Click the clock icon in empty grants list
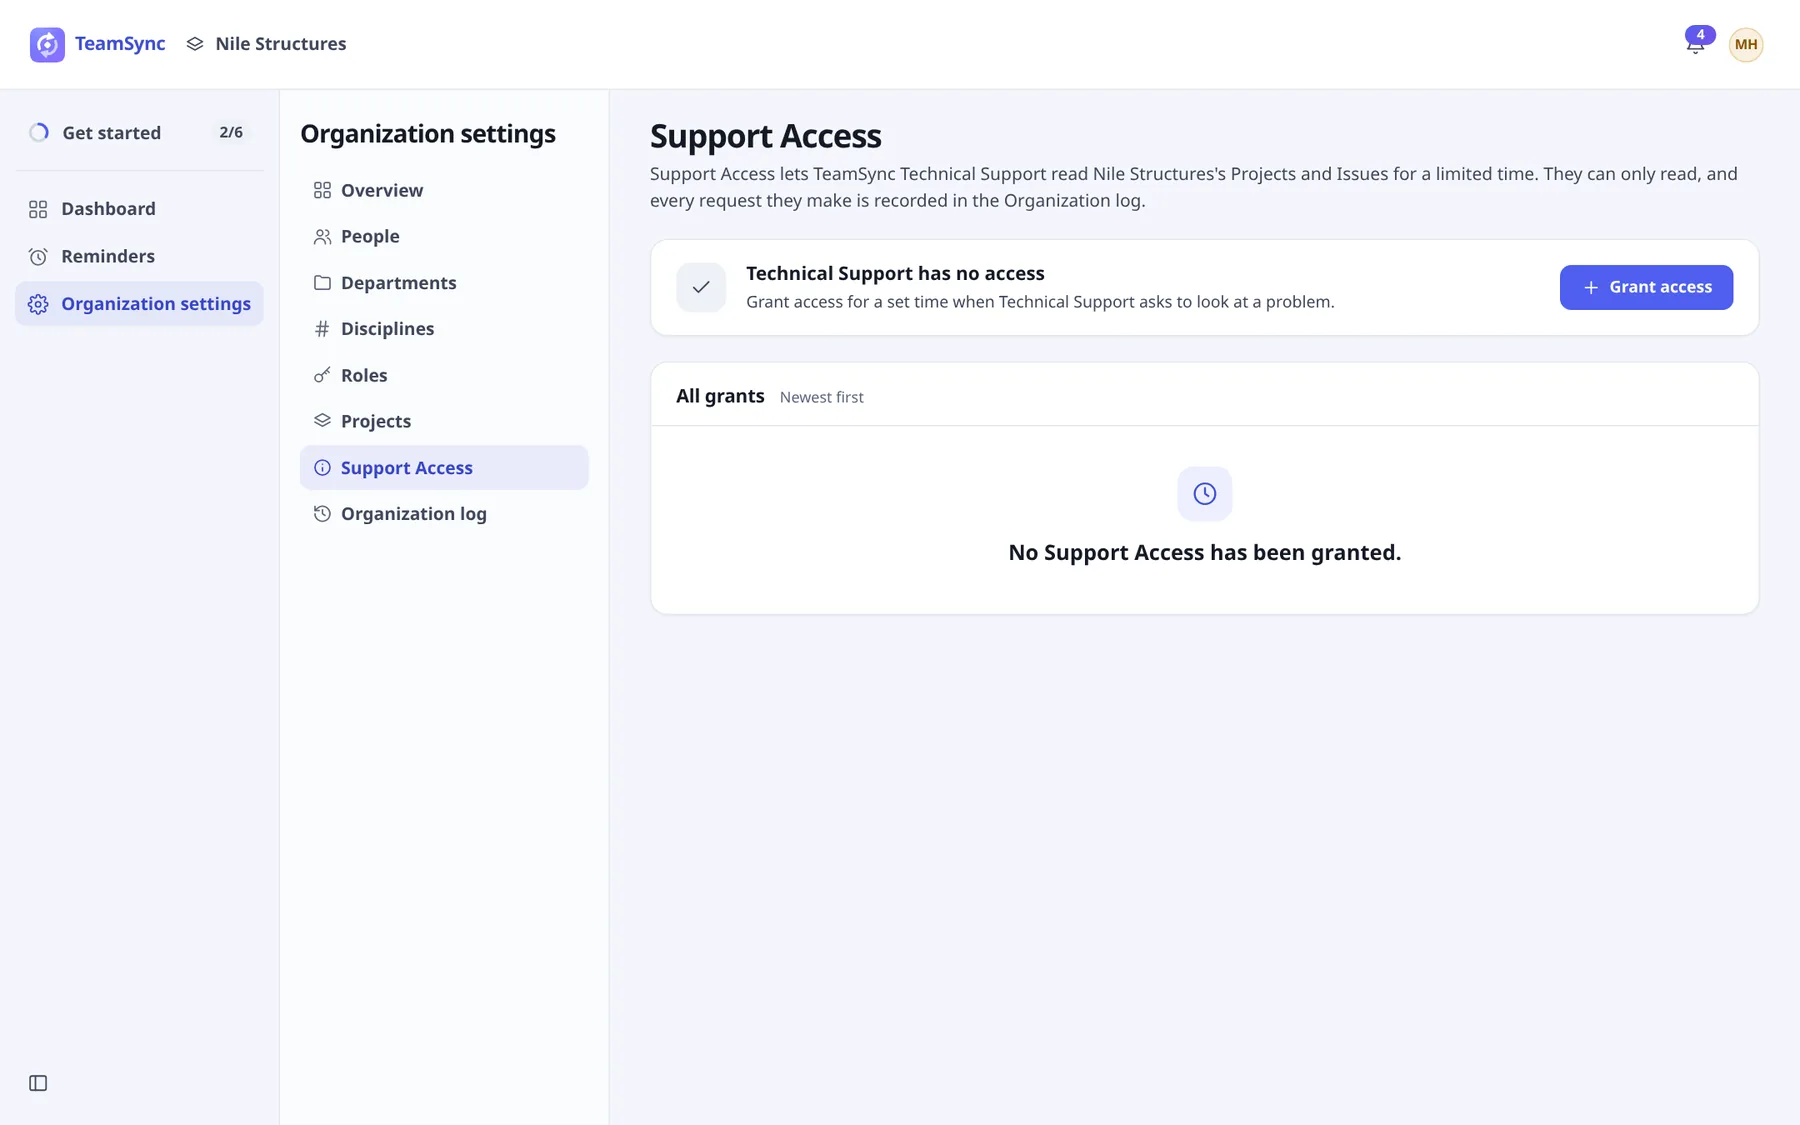This screenshot has width=1800, height=1125. tap(1204, 494)
